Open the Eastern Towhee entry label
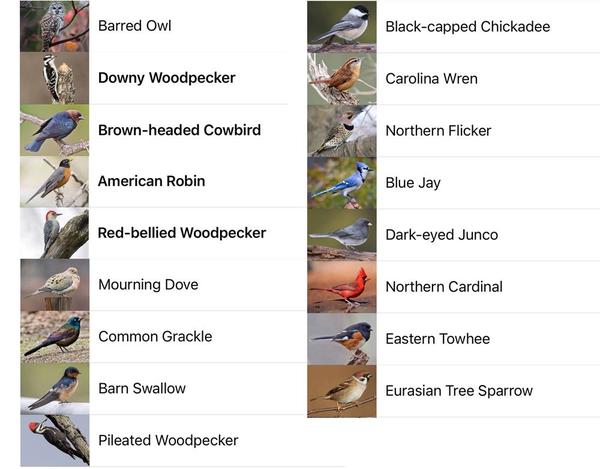Viewport: 600px width, 469px height. click(437, 339)
